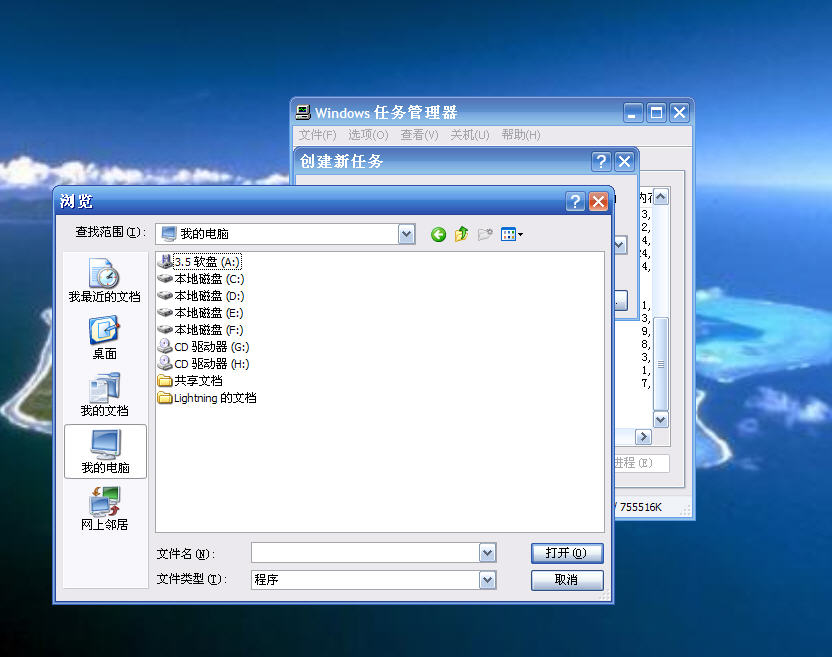Click help button in 创建新任务 dialog
The height and width of the screenshot is (657, 832).
click(601, 161)
